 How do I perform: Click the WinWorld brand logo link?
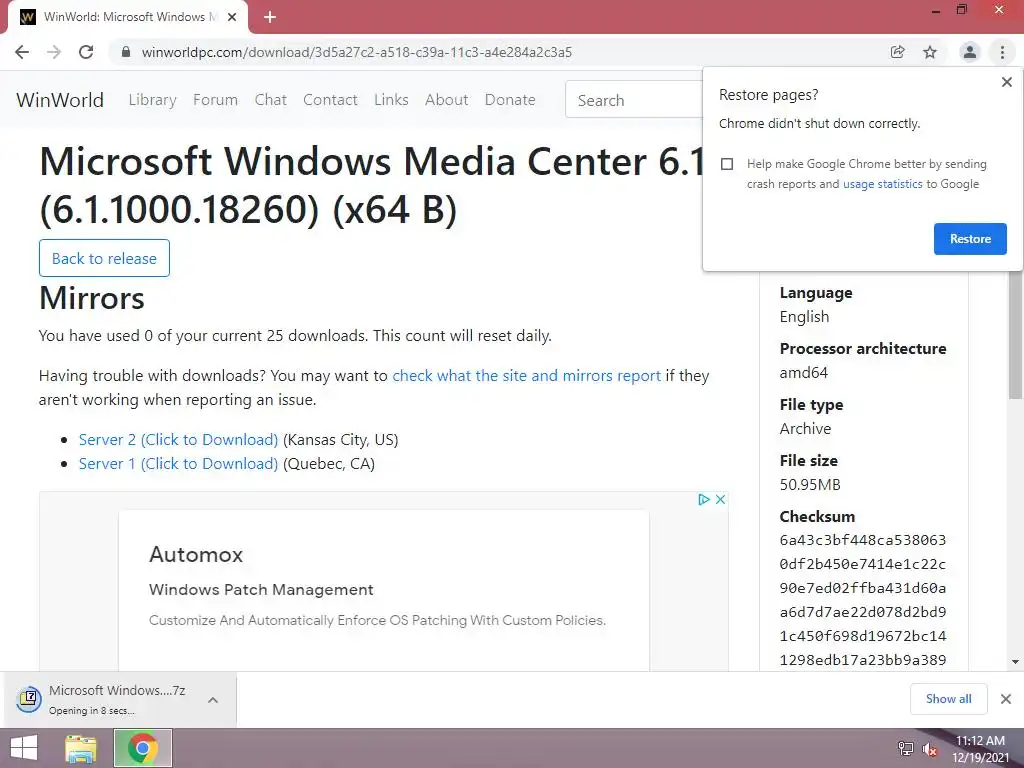[60, 100]
